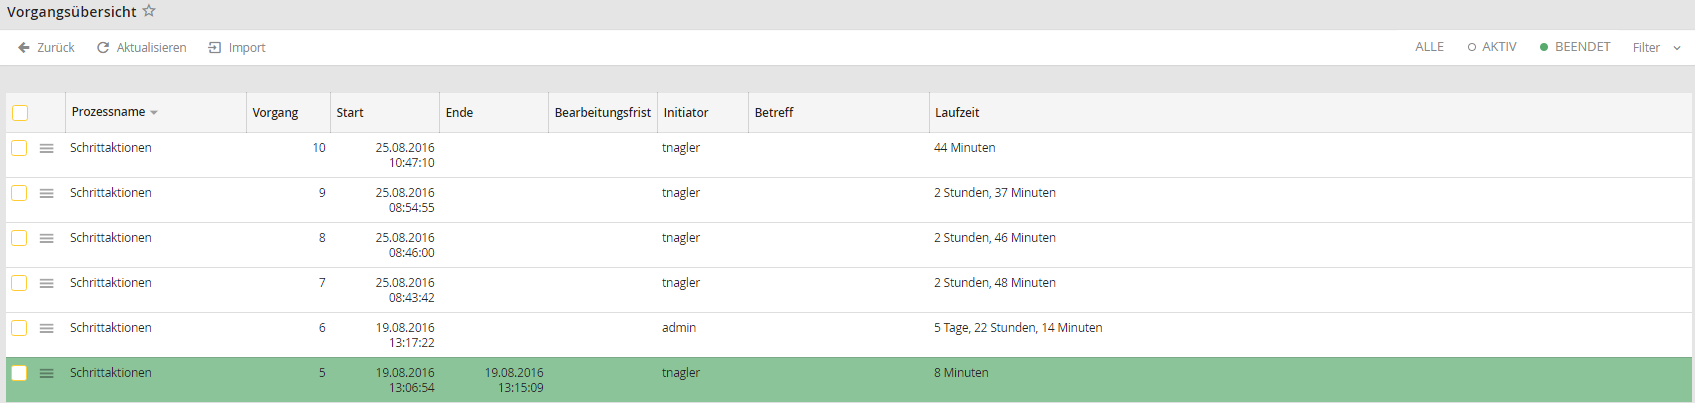
Task: Click the Import icon
Action: (x=214, y=47)
